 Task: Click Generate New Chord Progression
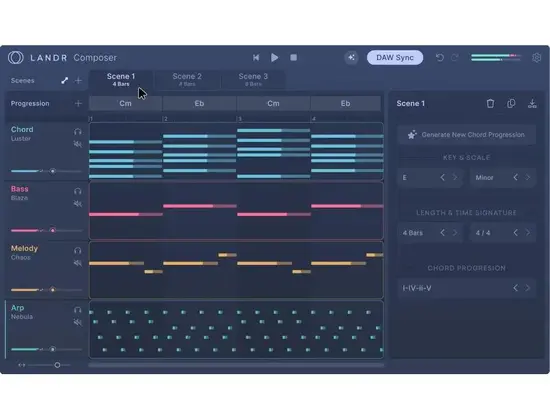[466, 135]
